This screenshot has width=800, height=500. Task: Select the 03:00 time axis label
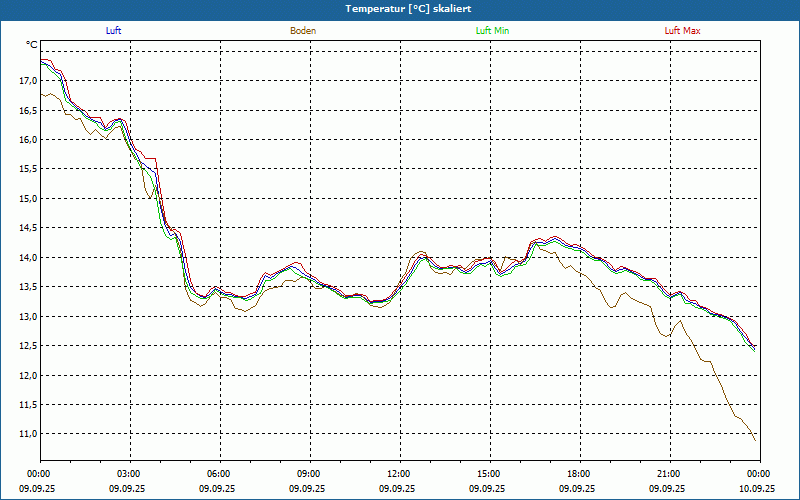coord(129,474)
